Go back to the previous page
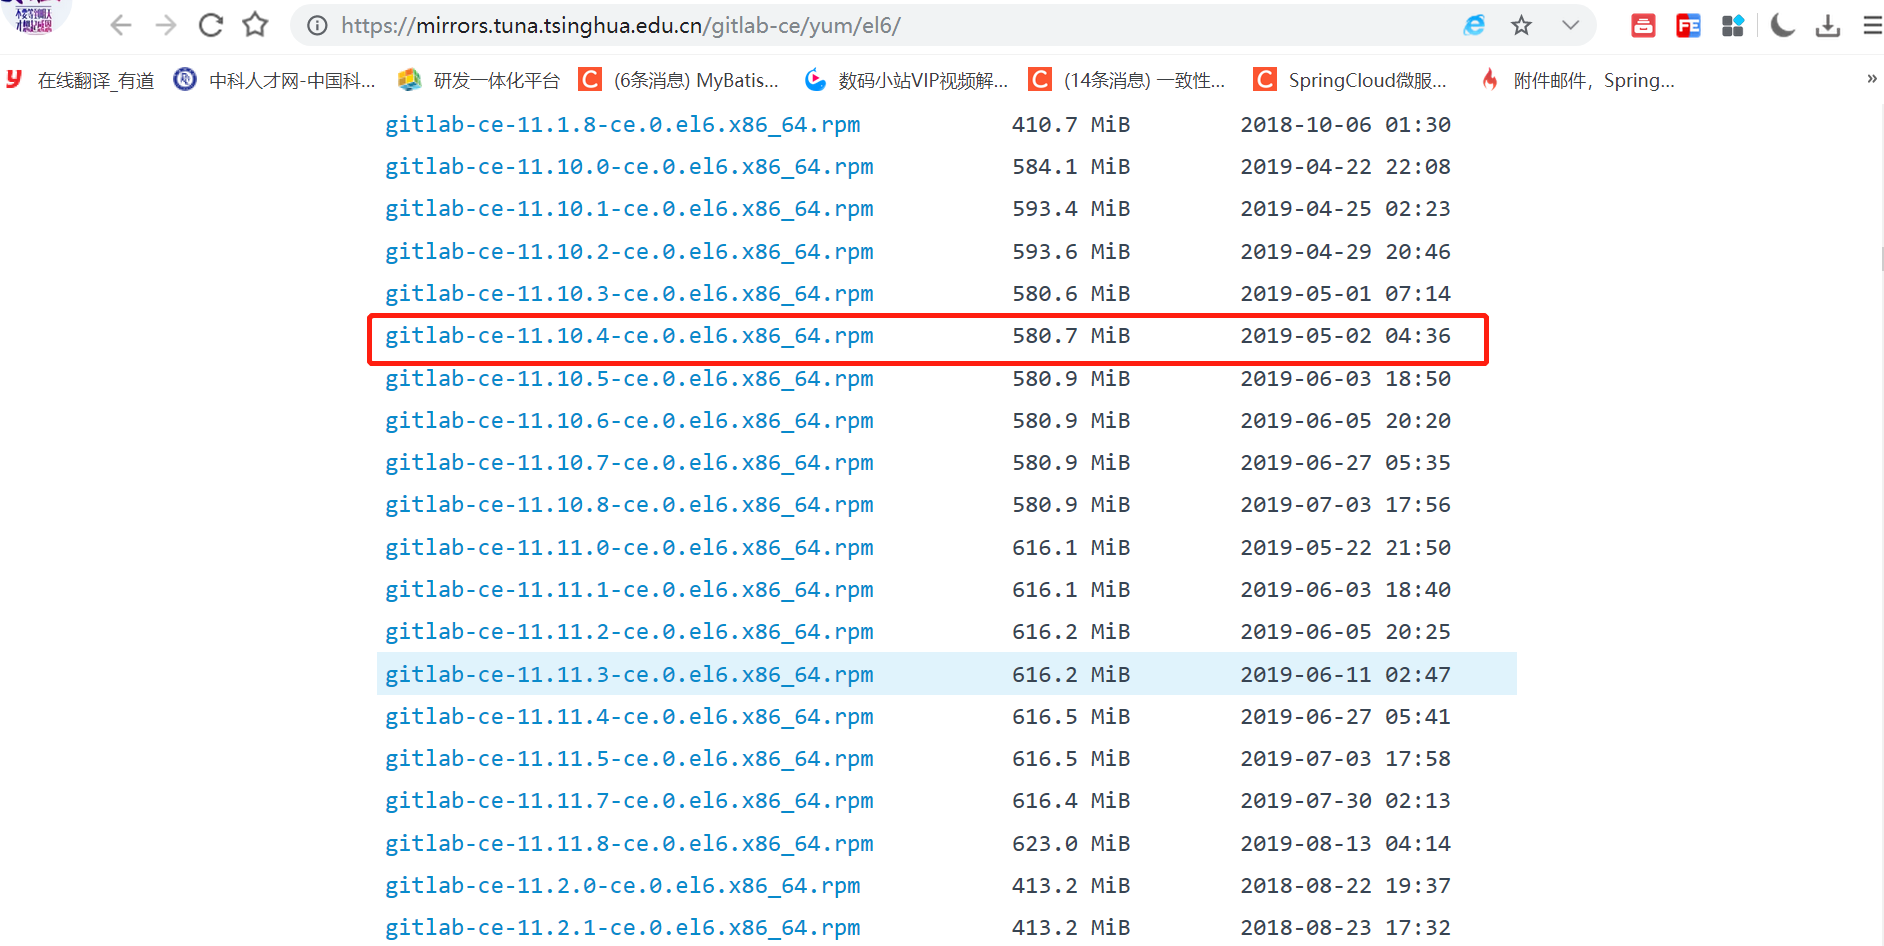1884x946 pixels. click(x=121, y=25)
